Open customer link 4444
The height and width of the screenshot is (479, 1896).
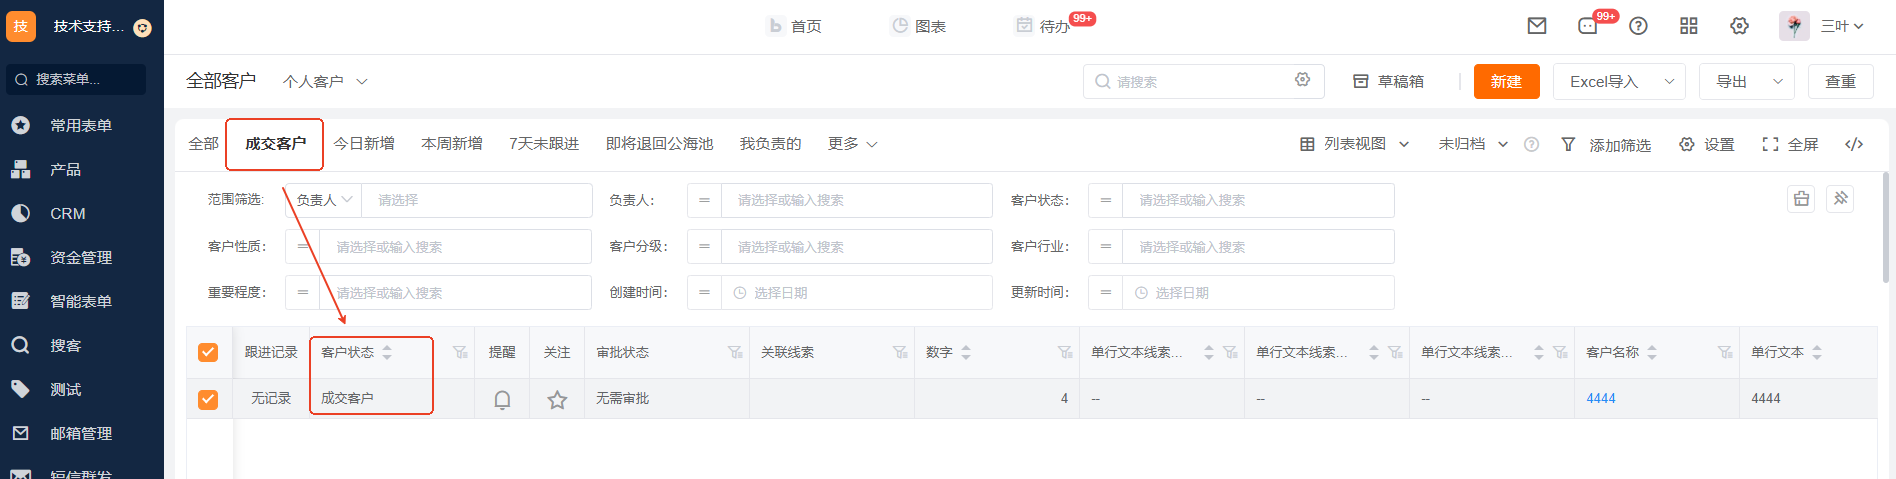(x=1601, y=398)
